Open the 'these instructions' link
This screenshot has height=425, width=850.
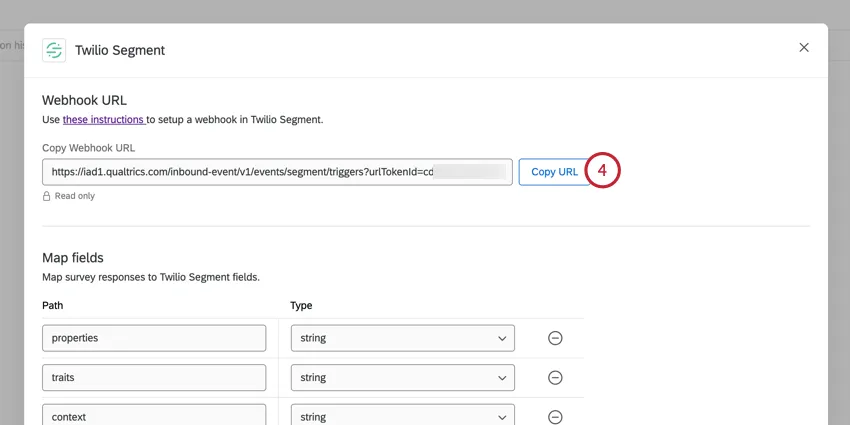104,120
